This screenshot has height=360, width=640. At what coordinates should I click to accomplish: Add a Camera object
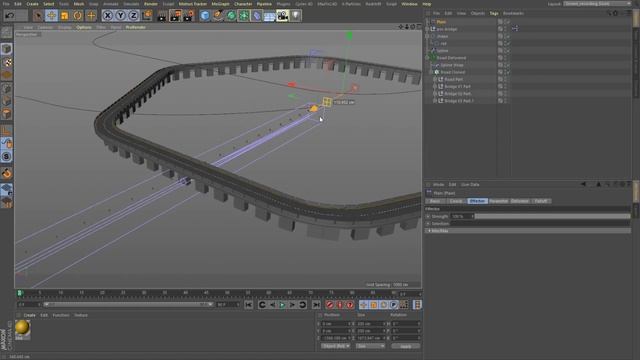coord(282,16)
